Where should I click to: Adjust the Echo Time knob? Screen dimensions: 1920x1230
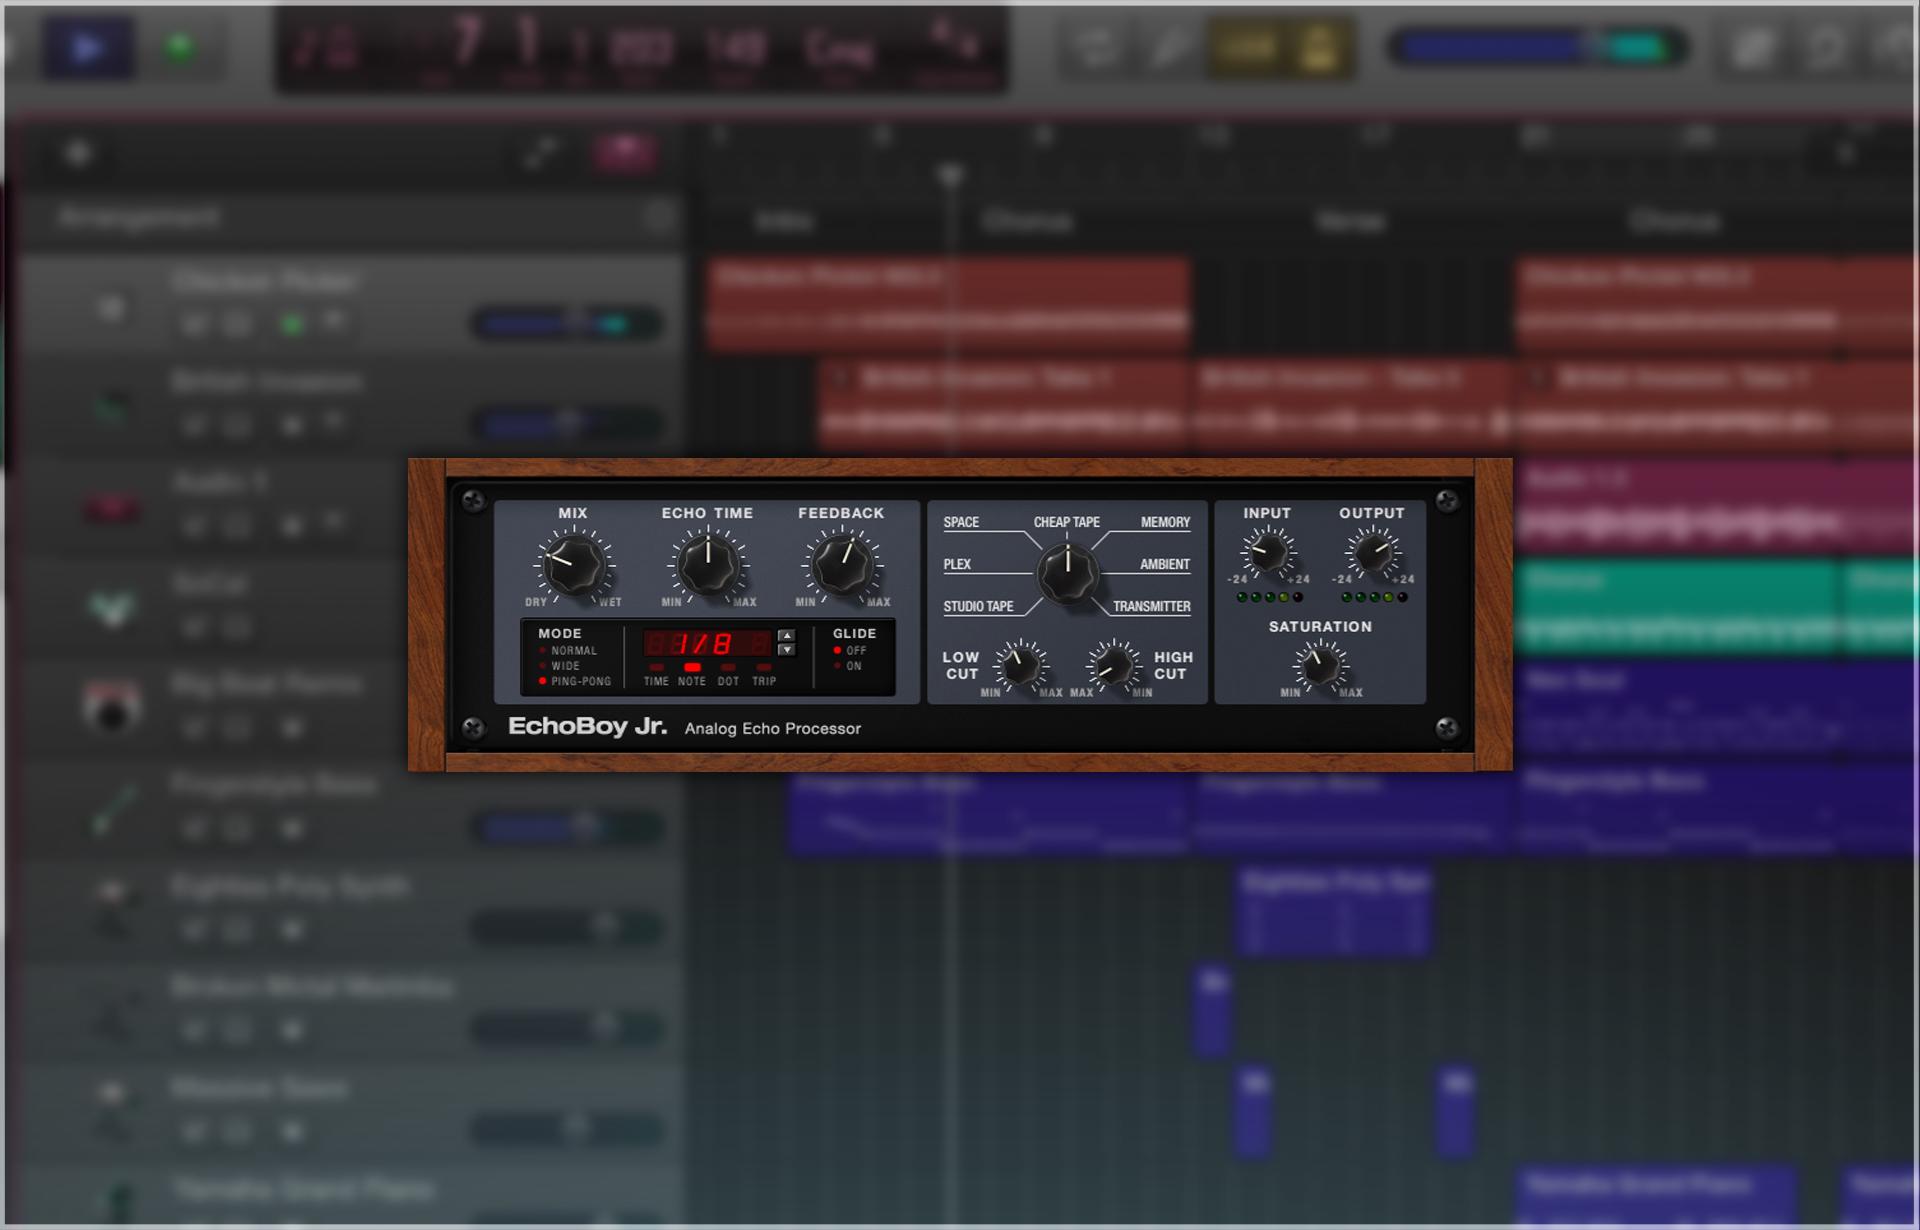click(x=707, y=565)
